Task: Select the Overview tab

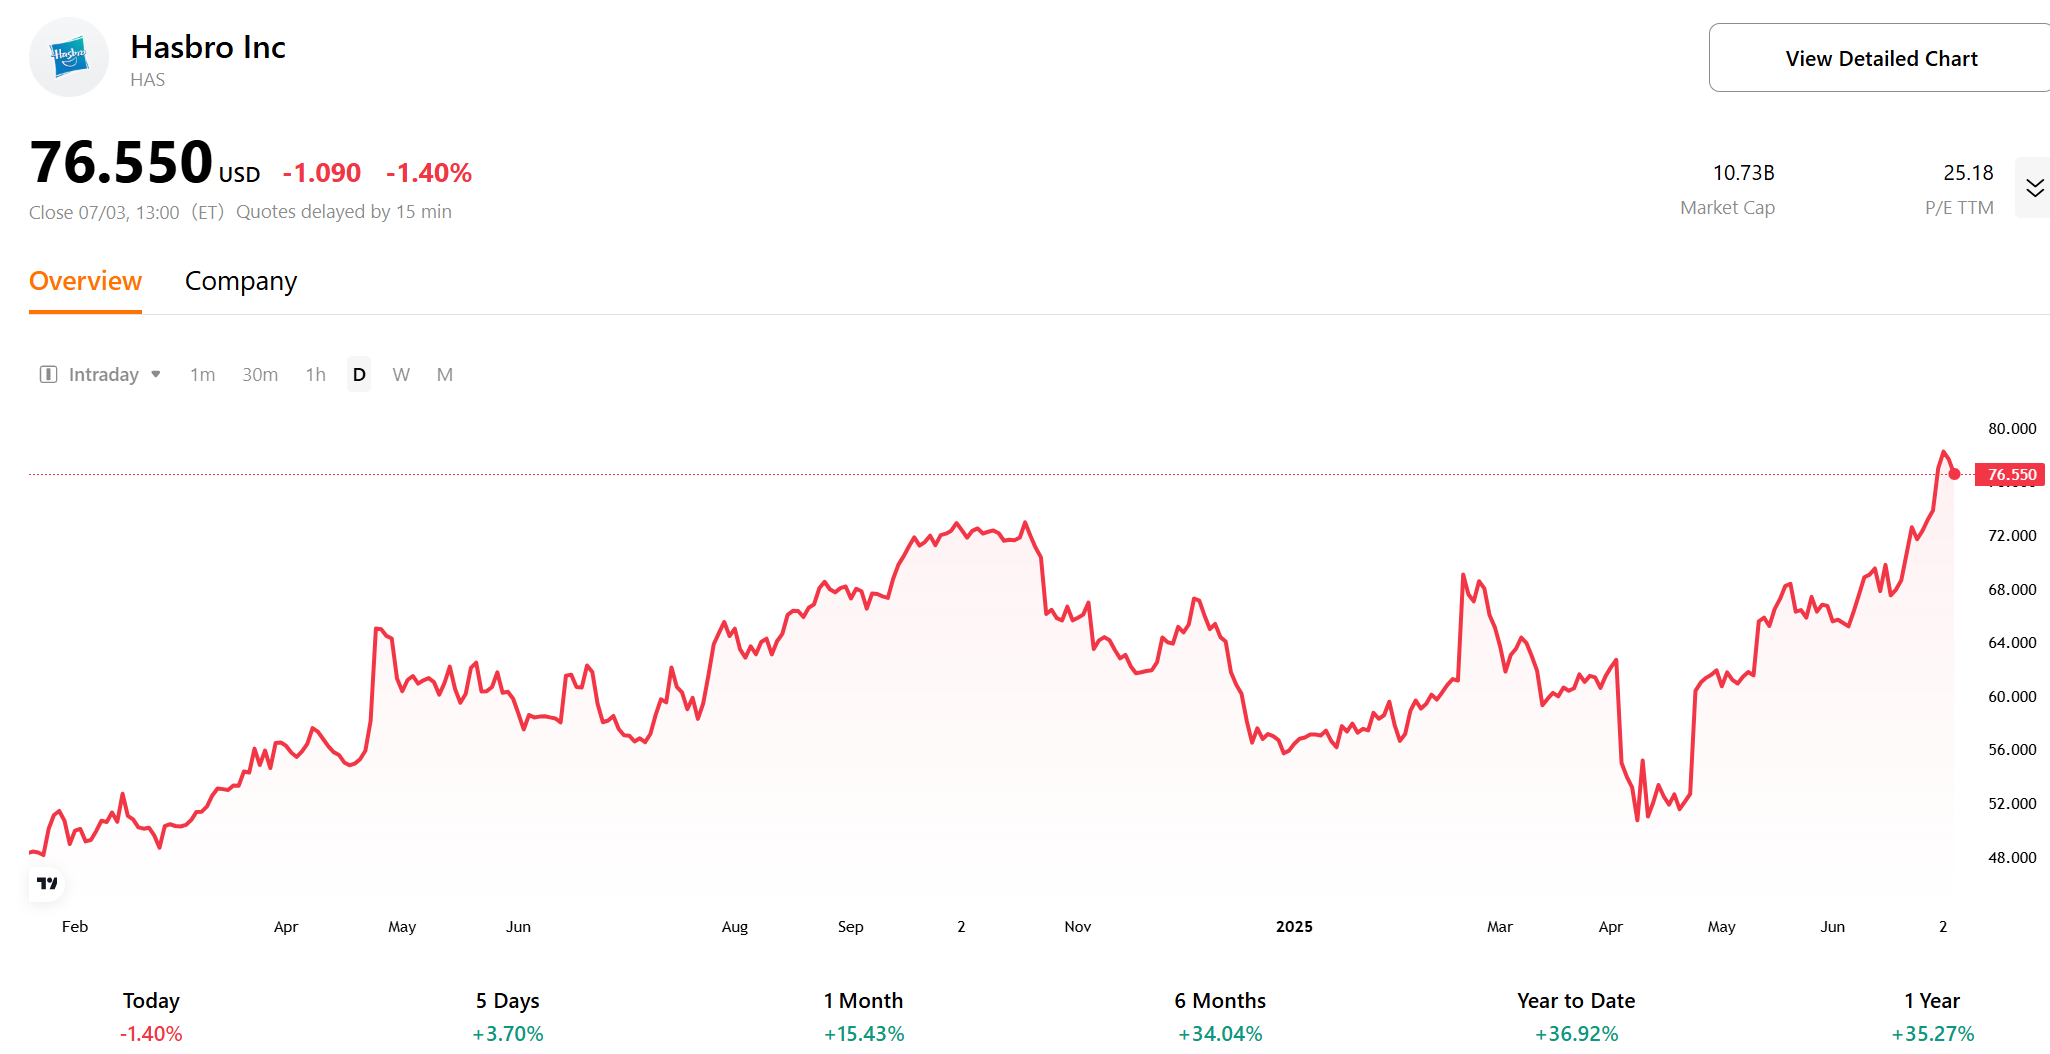Action: point(85,282)
